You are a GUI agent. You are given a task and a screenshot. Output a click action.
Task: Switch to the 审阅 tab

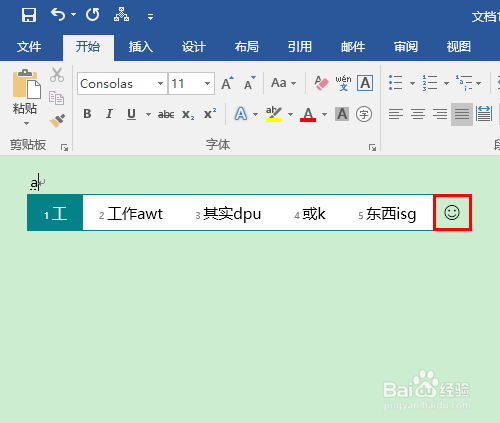pos(406,47)
